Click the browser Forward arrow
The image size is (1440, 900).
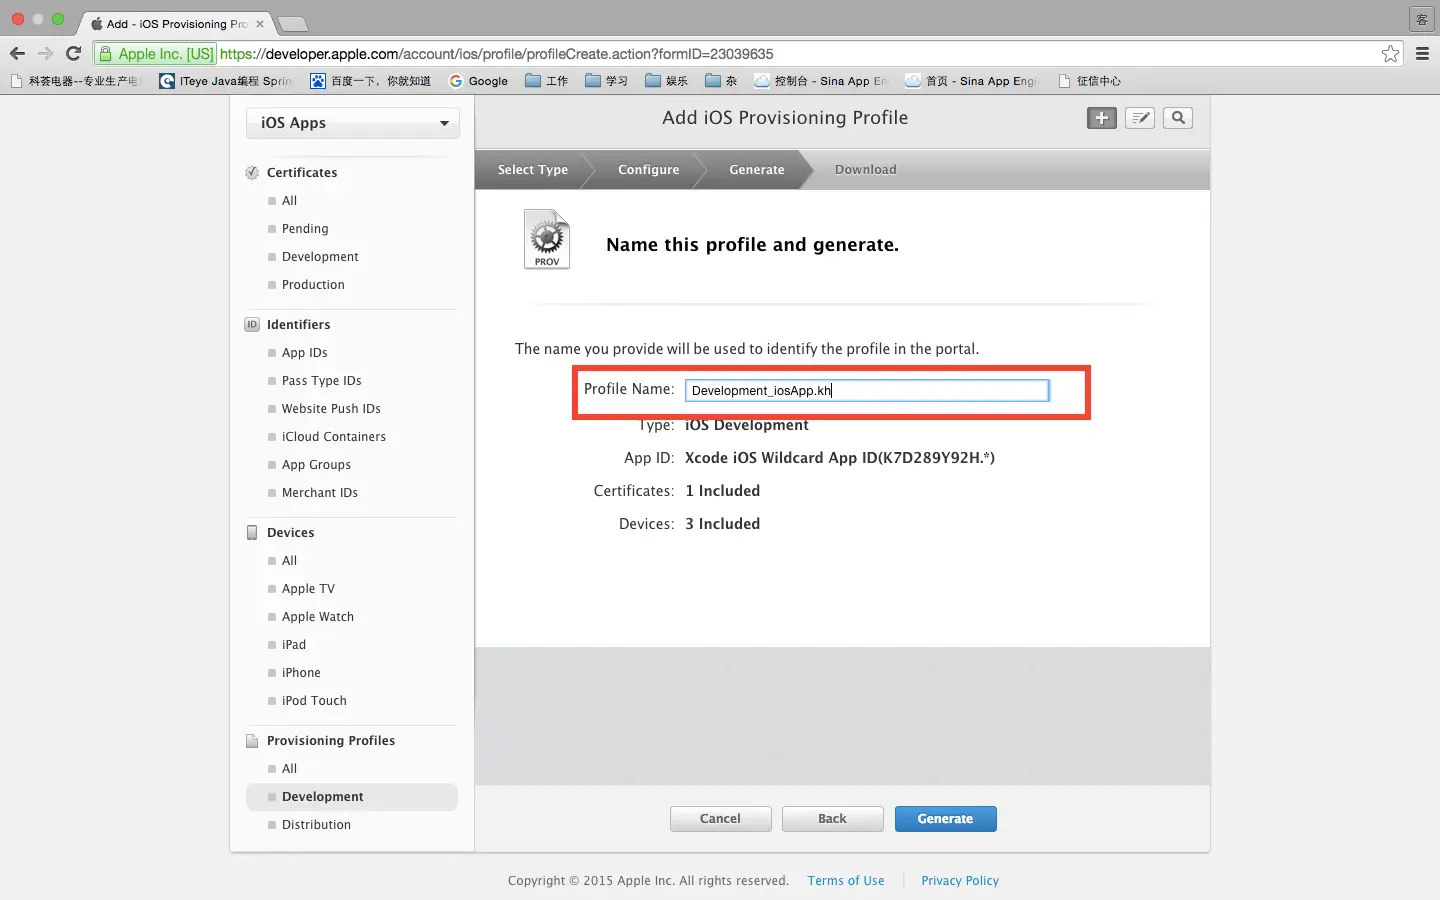click(45, 54)
